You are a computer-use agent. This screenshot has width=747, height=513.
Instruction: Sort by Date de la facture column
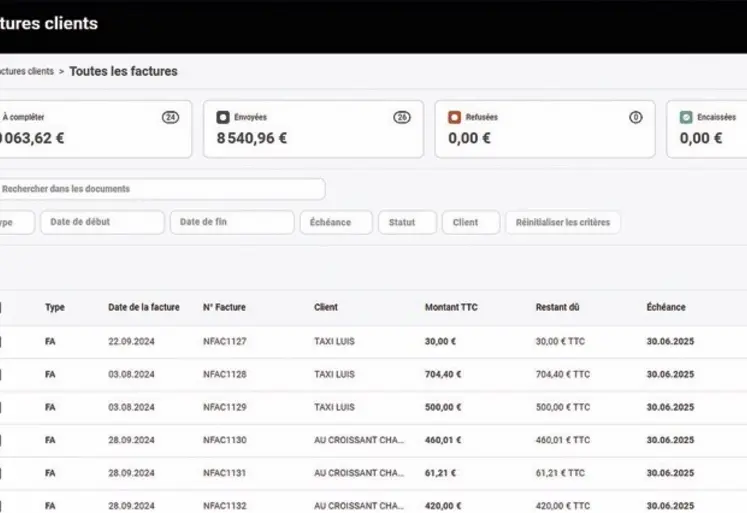click(144, 308)
